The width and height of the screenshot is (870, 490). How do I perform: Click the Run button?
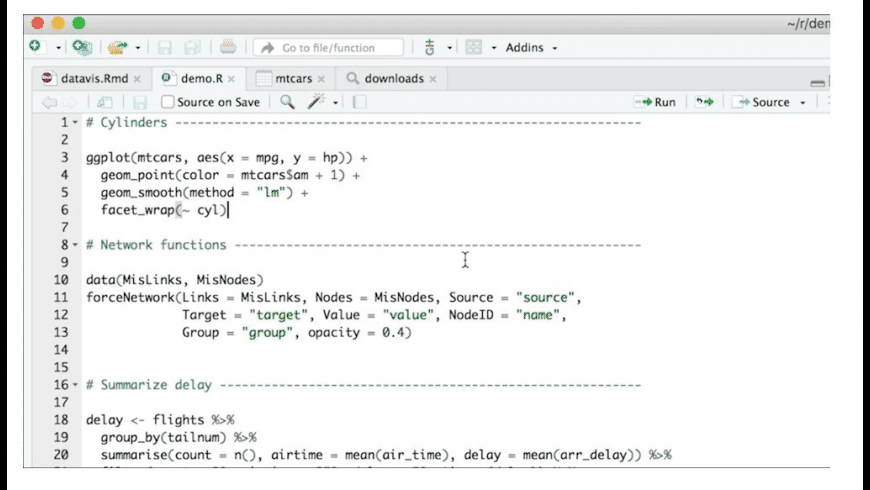pyautogui.click(x=655, y=102)
